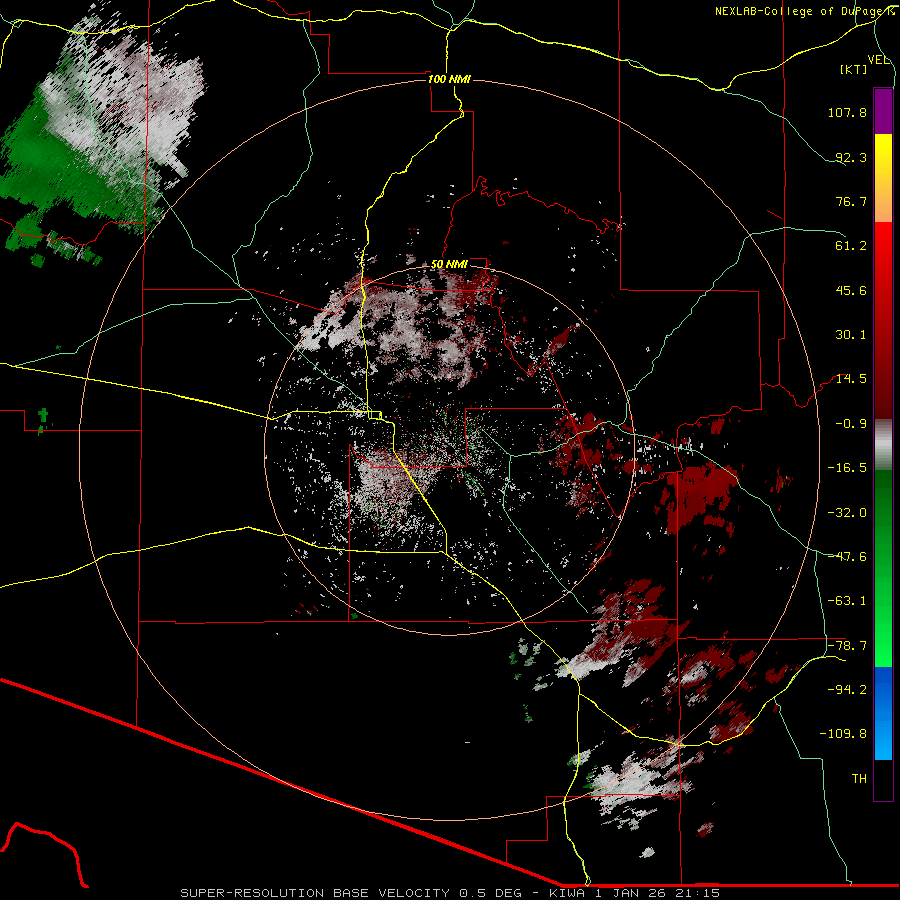Click the 100 NMI range ring label

click(449, 79)
